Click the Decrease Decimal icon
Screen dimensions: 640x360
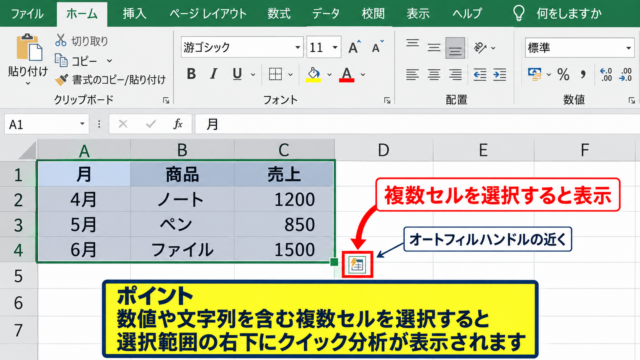[x=626, y=75]
